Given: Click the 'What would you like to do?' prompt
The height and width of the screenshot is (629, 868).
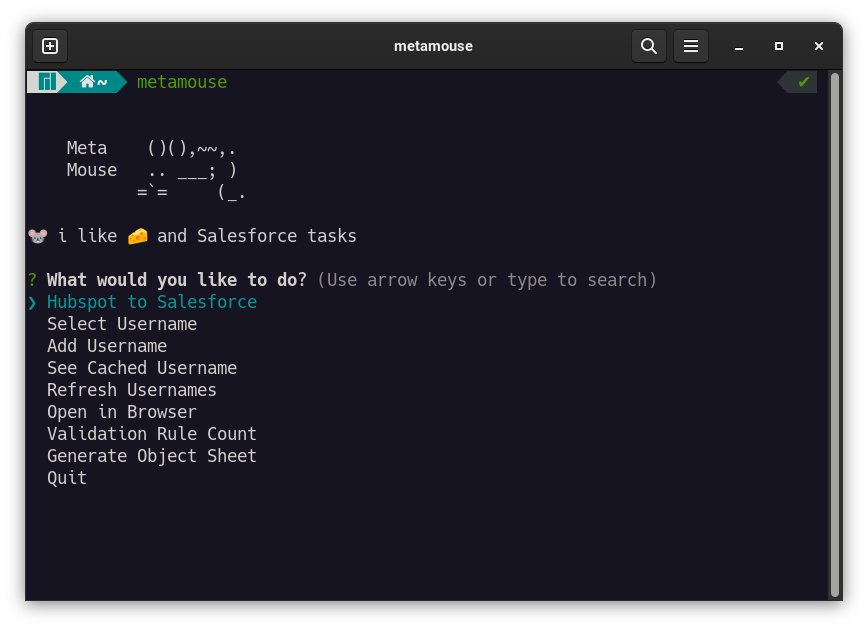Looking at the screenshot, I should pos(177,280).
